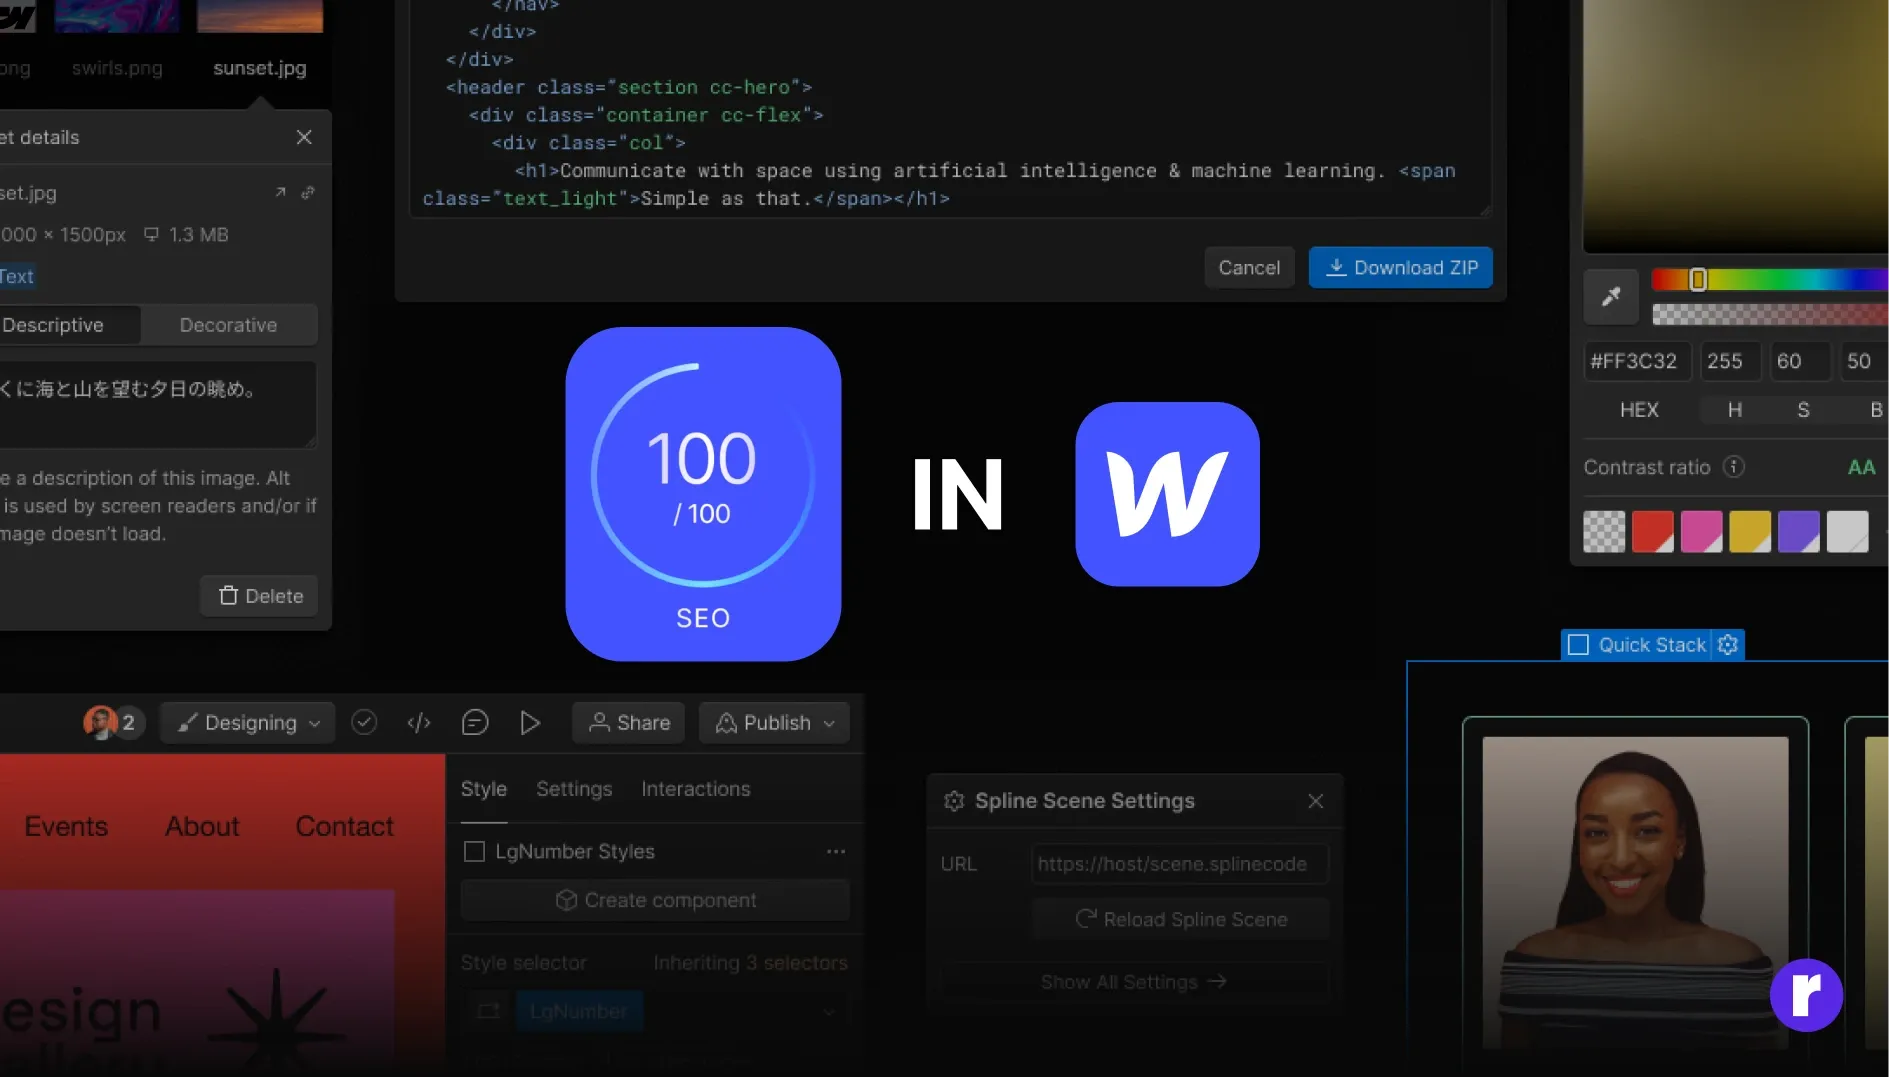Viewport: 1889px width, 1077px height.
Task: Expand the LgNumber style selector dropdown arrow
Action: pyautogui.click(x=828, y=1012)
